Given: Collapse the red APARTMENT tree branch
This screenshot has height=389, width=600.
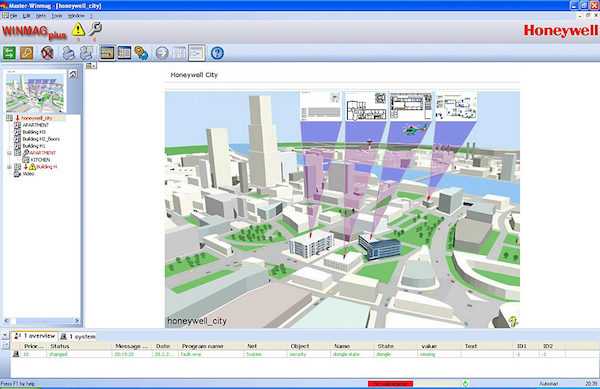Looking at the screenshot, I should (x=10, y=153).
